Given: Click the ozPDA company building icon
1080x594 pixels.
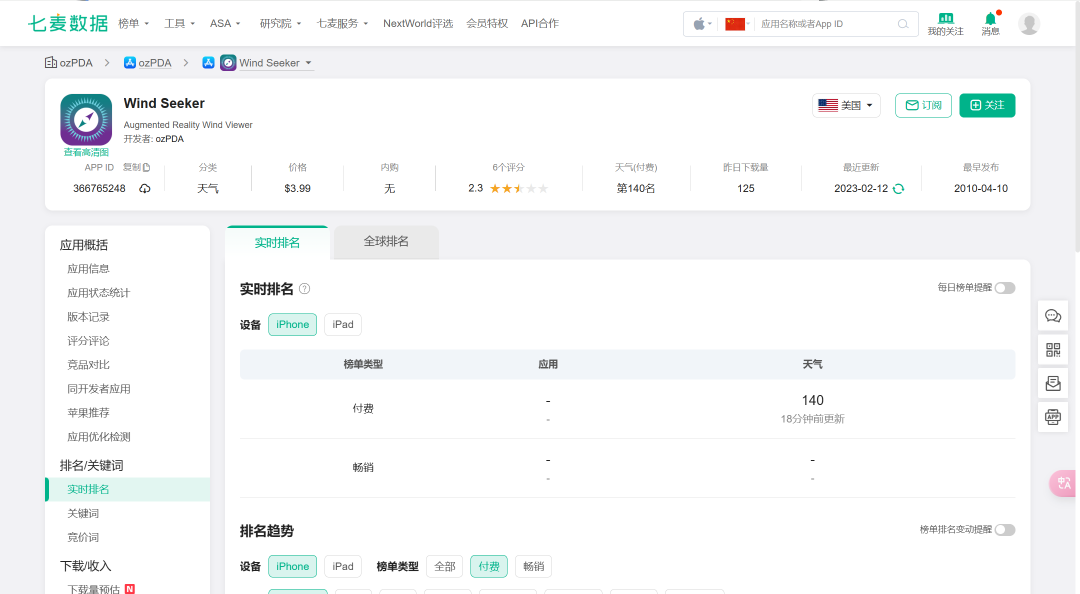Looking at the screenshot, I should click(51, 63).
